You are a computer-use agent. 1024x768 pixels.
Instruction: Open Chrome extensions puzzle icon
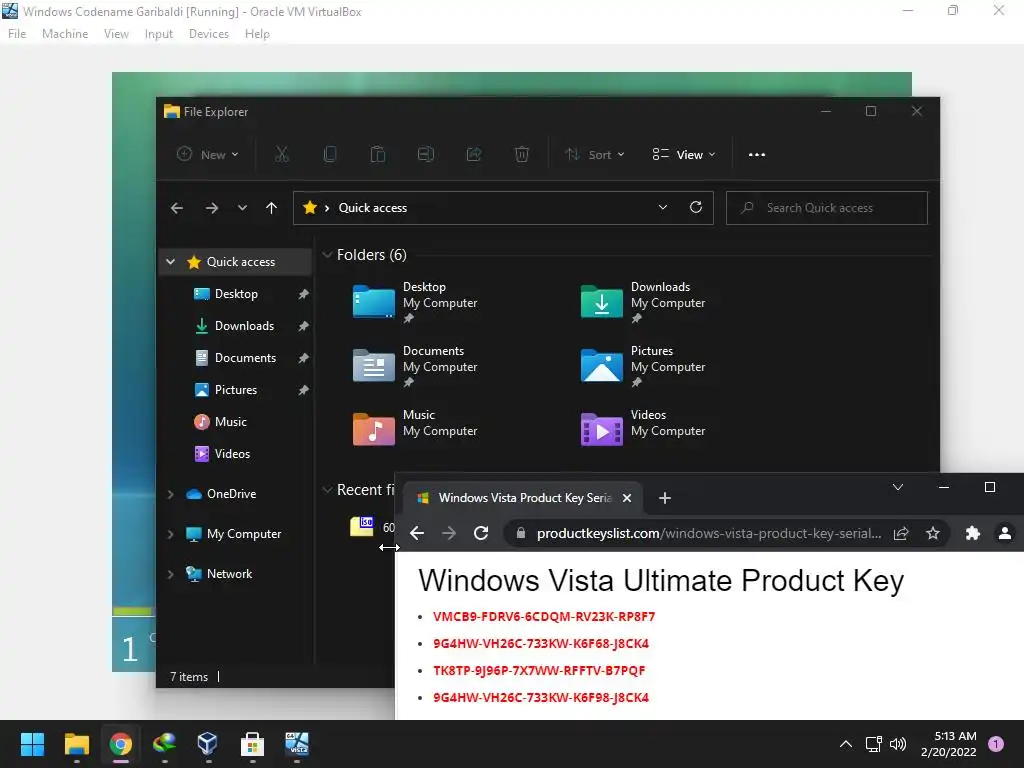[972, 533]
